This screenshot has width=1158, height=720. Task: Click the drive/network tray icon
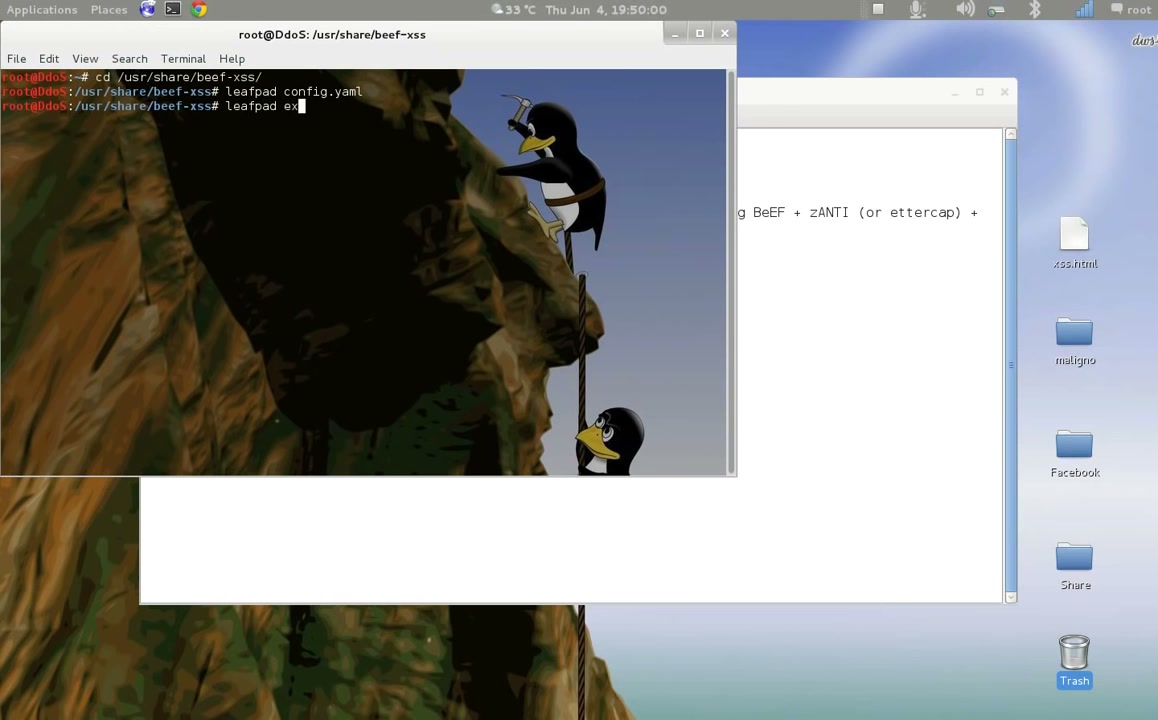point(996,10)
